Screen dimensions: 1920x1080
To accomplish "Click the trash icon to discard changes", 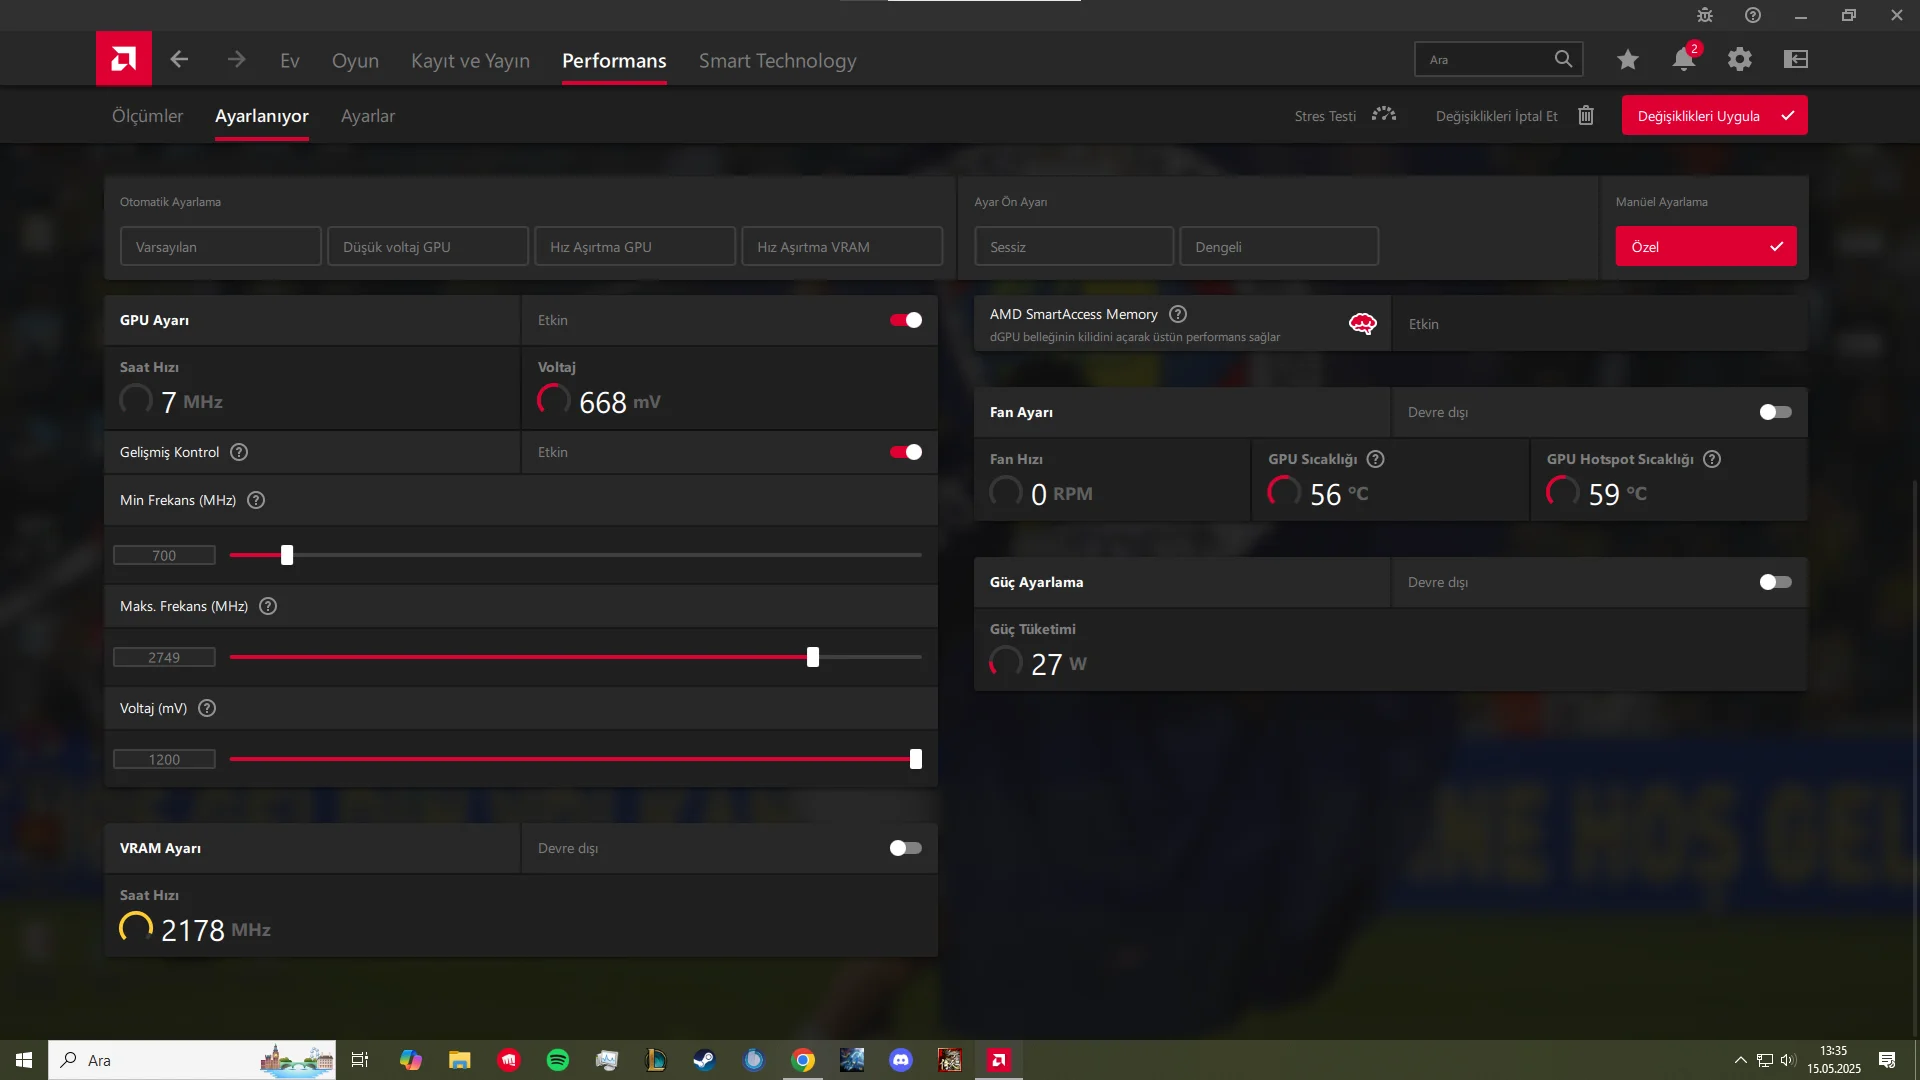I will tap(1586, 116).
